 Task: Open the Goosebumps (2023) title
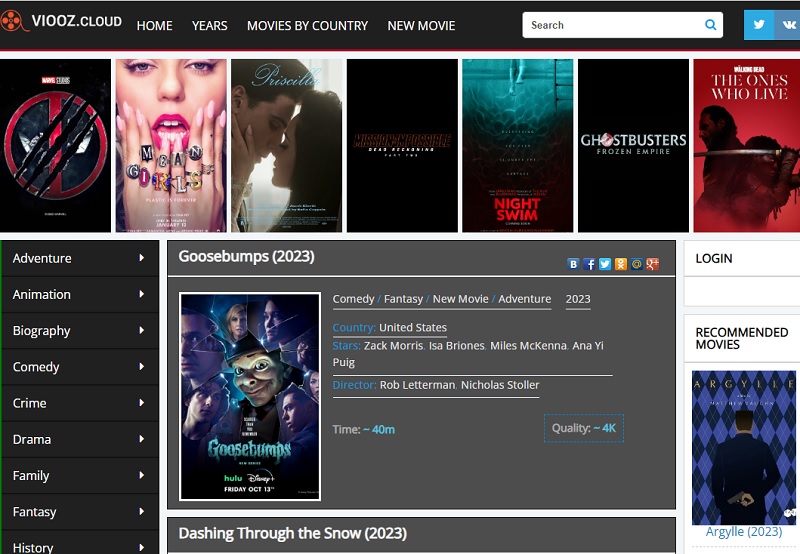[x=246, y=256]
